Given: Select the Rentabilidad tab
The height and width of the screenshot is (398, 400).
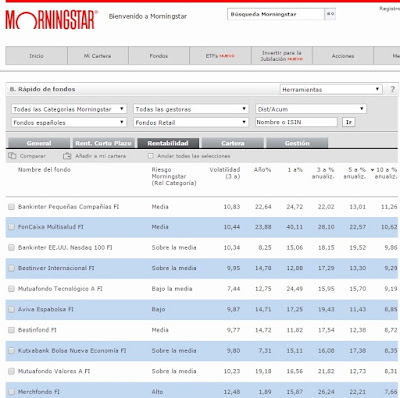Looking at the screenshot, I should pyautogui.click(x=168, y=143).
